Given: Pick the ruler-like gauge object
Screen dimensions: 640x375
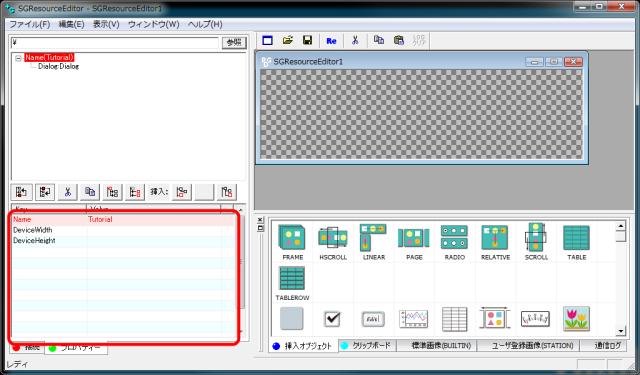Looking at the screenshot, I should pos(535,319).
